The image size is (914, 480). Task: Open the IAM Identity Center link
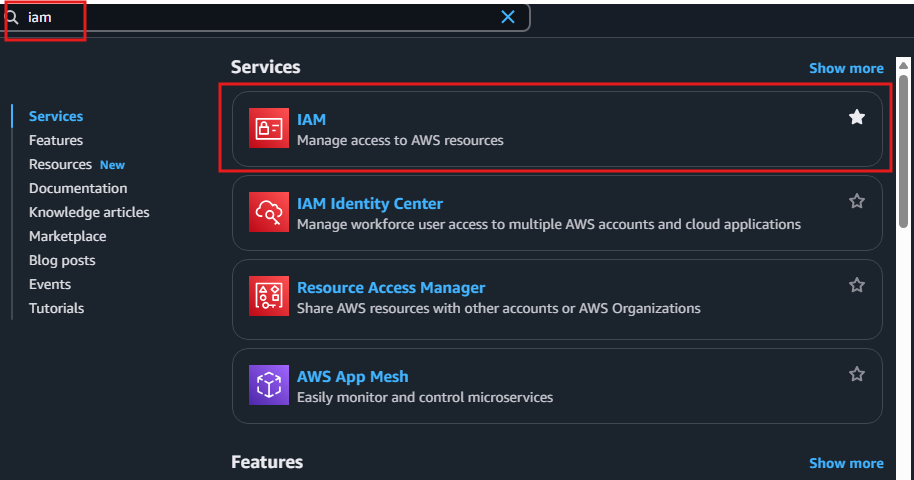[370, 204]
